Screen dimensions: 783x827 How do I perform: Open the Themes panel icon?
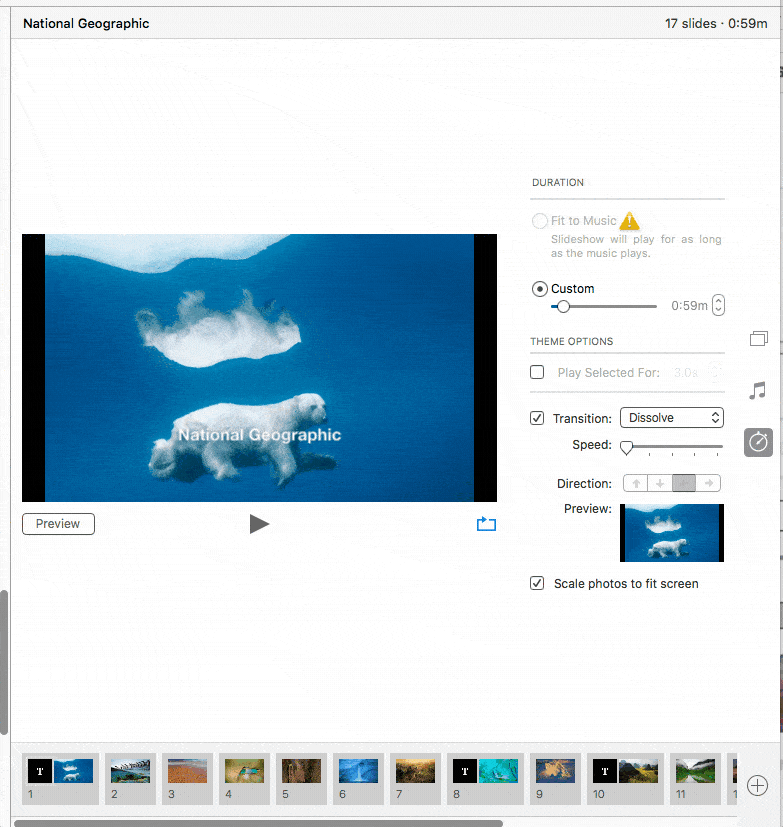point(759,339)
